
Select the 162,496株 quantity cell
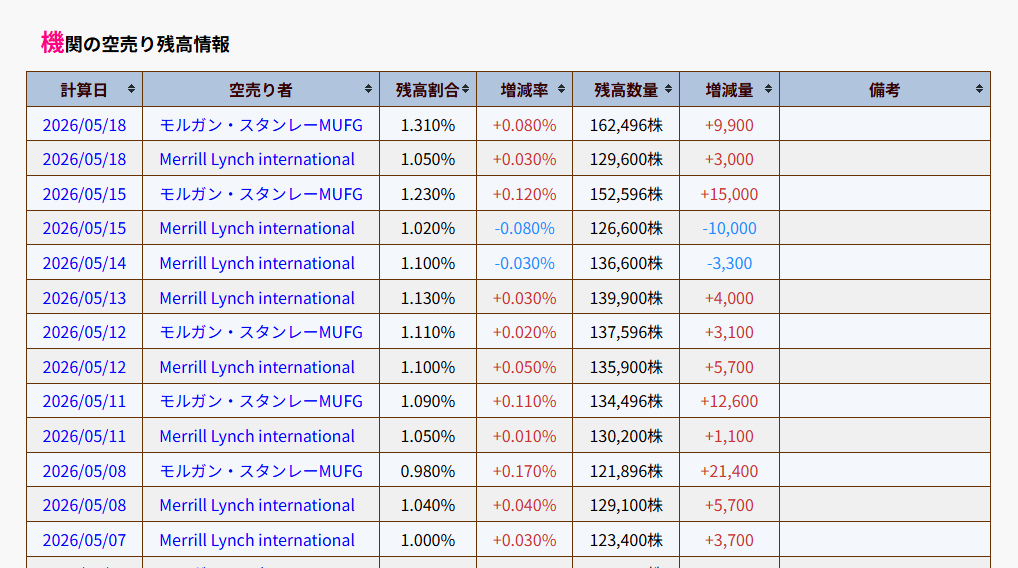click(627, 125)
